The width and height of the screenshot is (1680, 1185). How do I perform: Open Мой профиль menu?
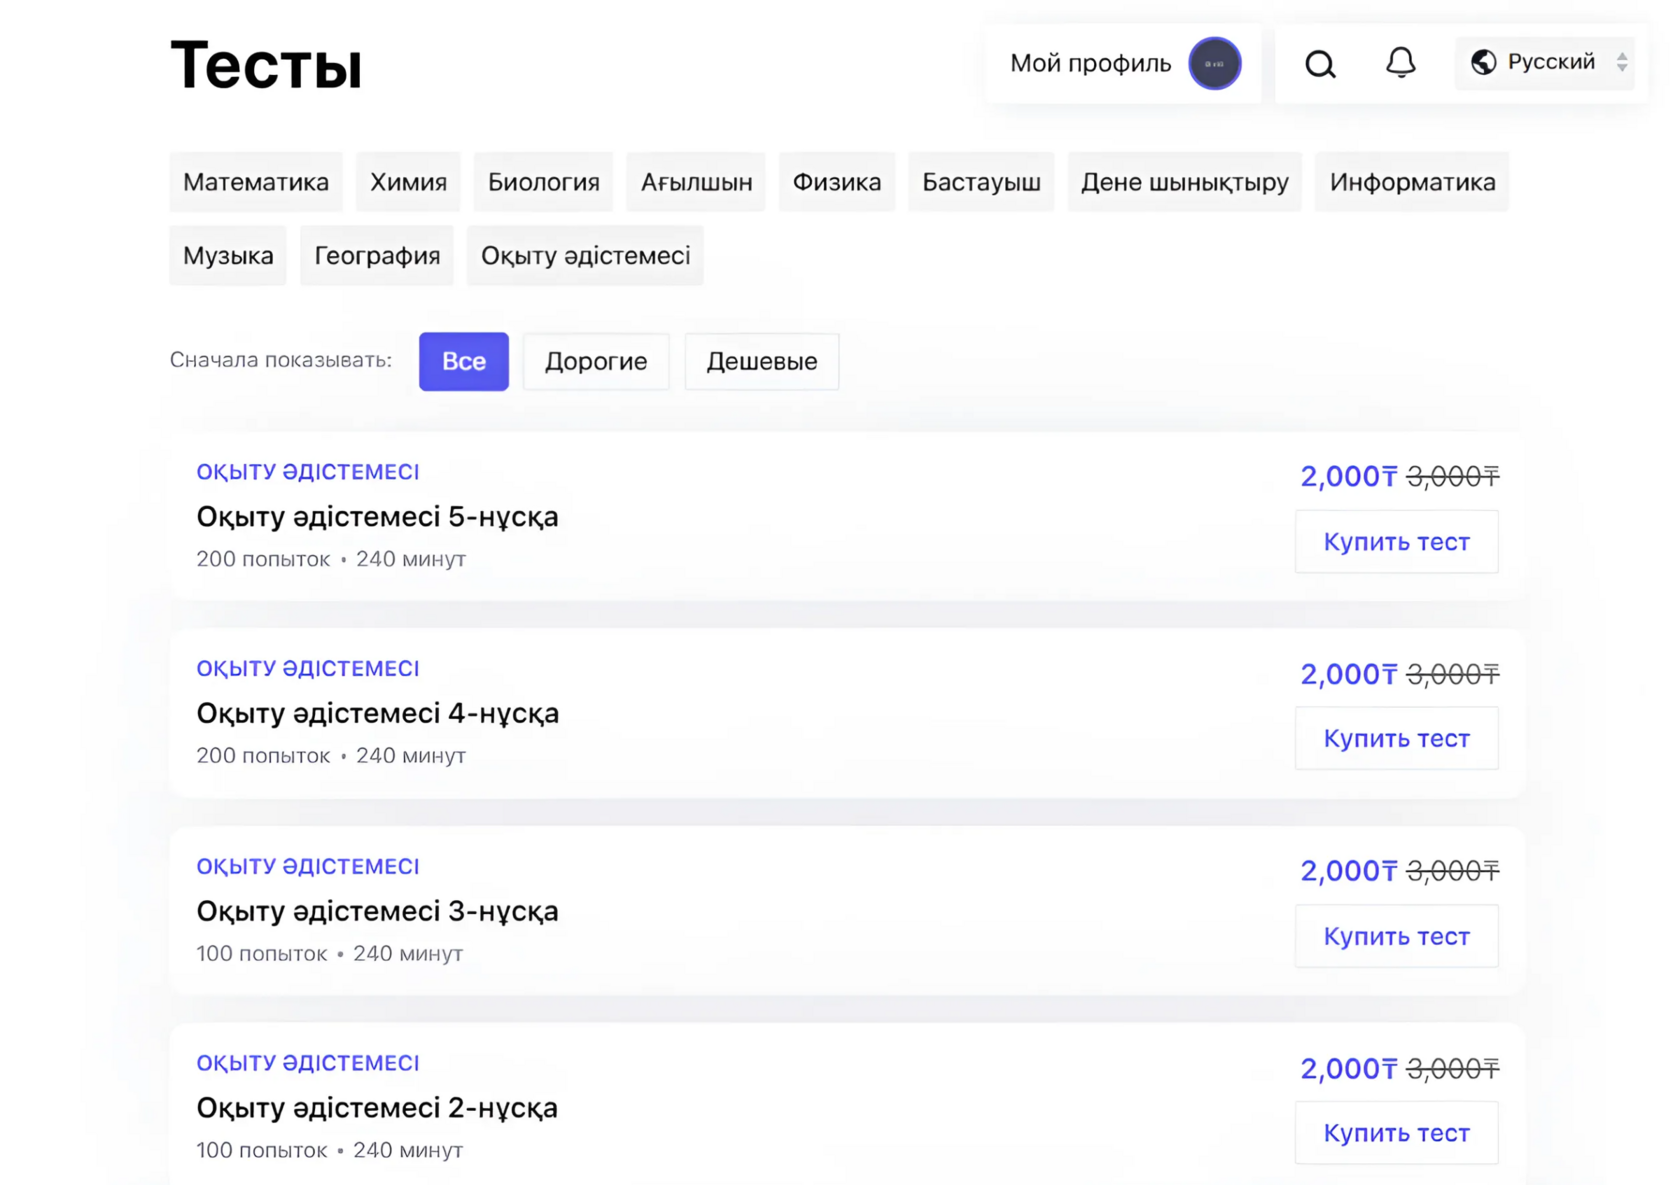(x=1090, y=64)
